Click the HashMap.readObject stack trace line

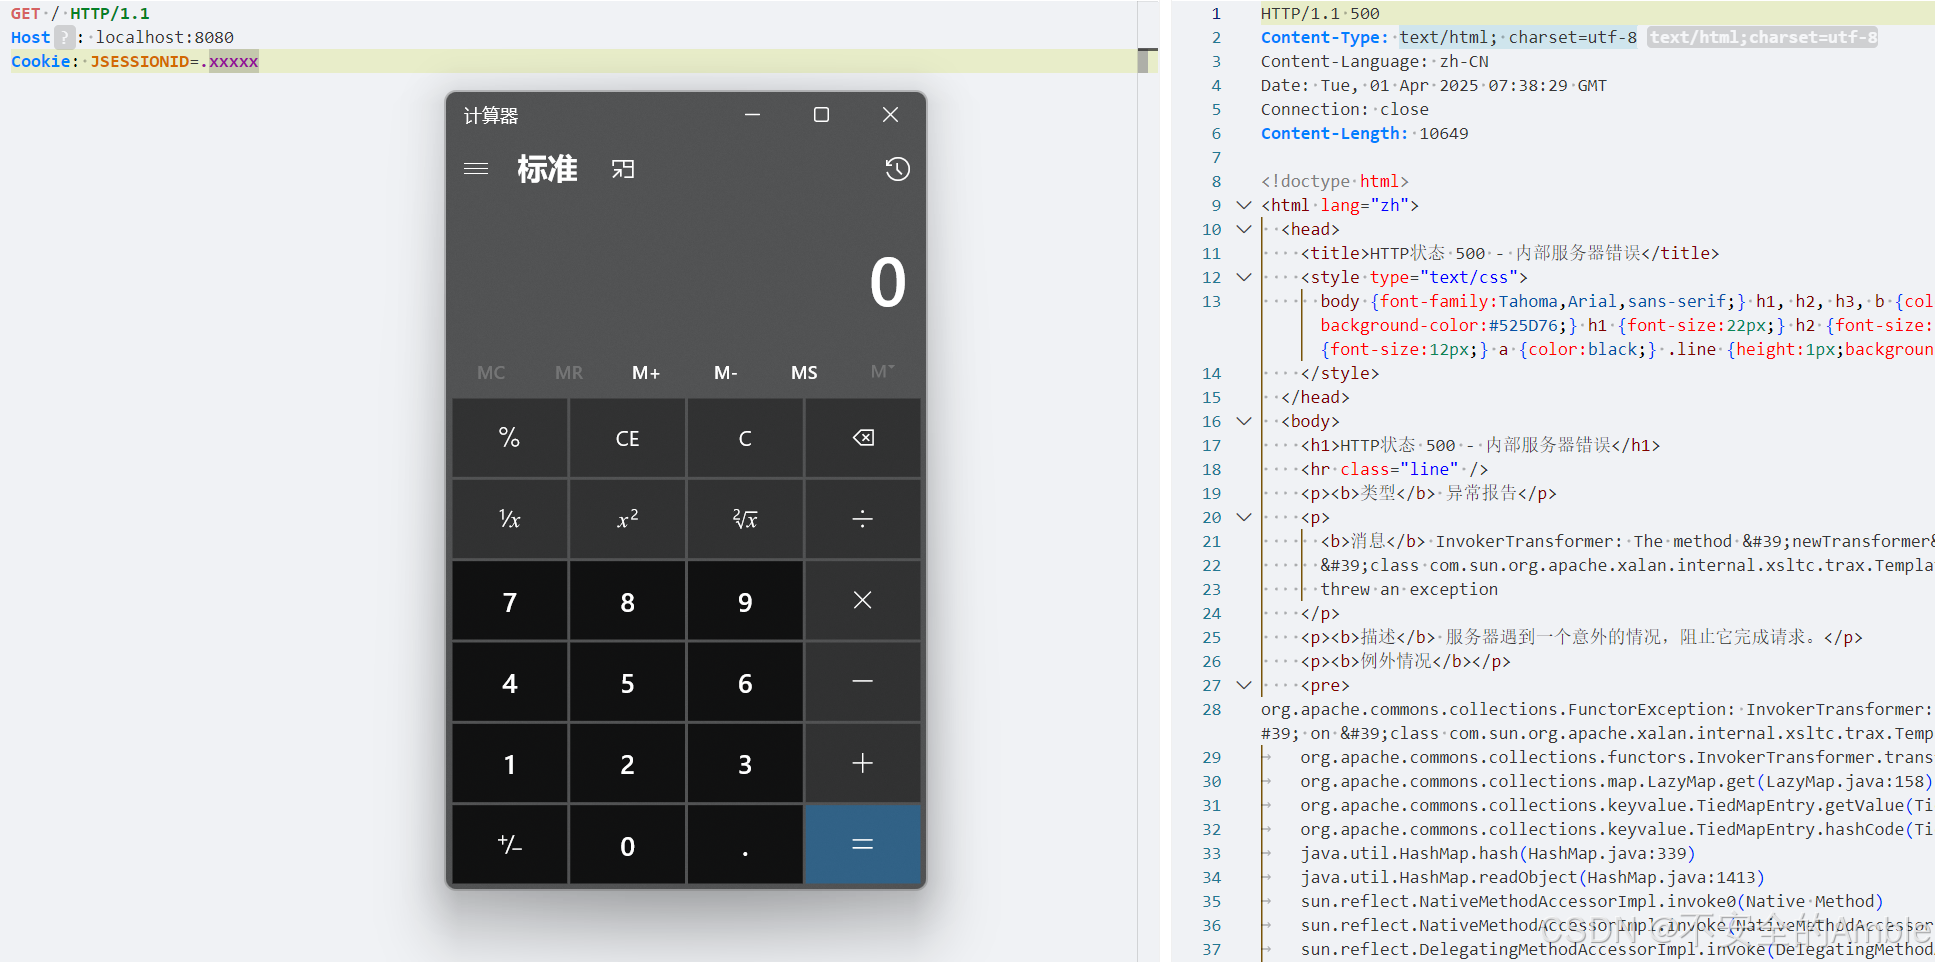click(x=1533, y=877)
